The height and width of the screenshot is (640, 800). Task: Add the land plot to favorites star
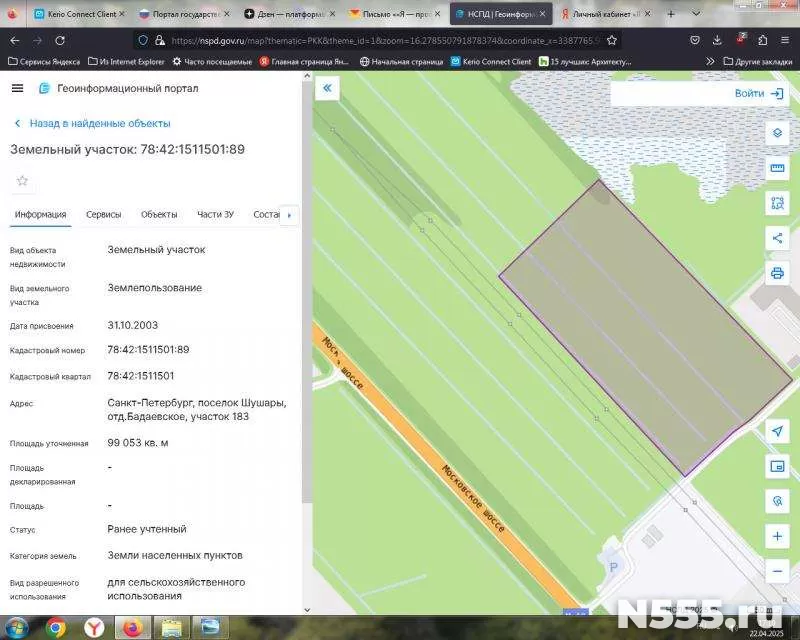(x=22, y=181)
